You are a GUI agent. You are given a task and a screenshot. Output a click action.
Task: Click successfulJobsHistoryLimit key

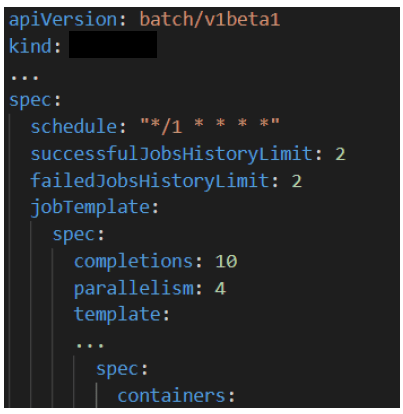[171, 154]
